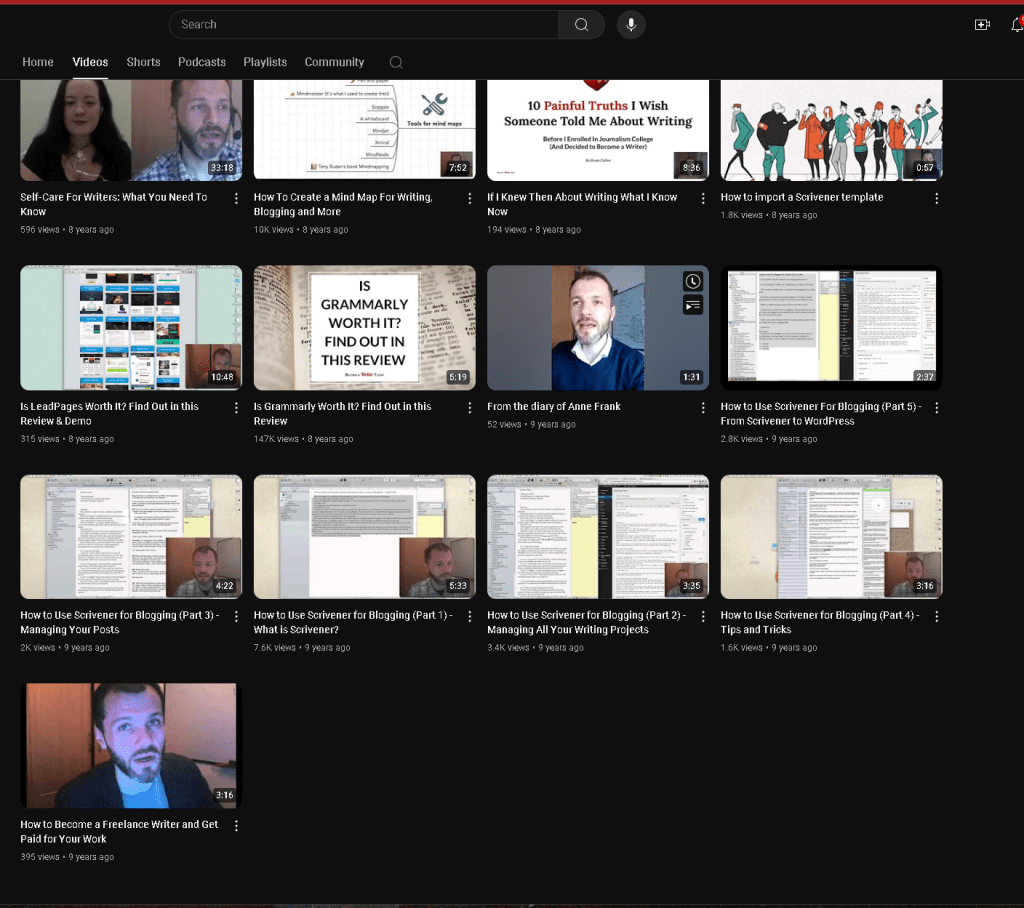Open options for Scrivener Part 5 video
The height and width of the screenshot is (908, 1024).
click(x=936, y=408)
